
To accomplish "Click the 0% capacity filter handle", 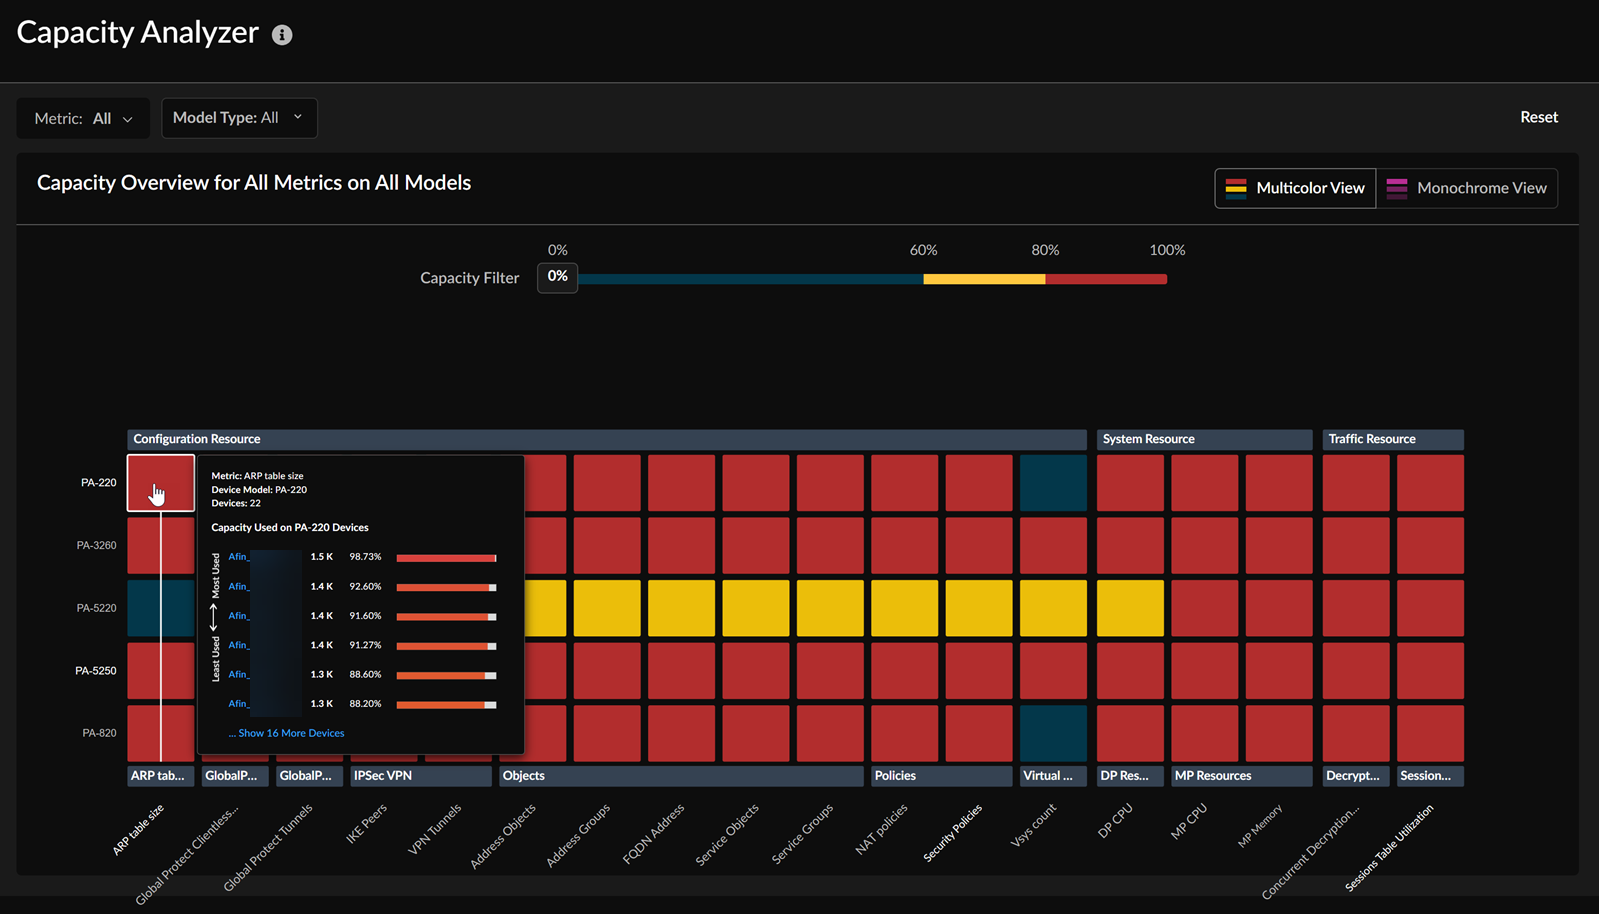I will (x=557, y=277).
